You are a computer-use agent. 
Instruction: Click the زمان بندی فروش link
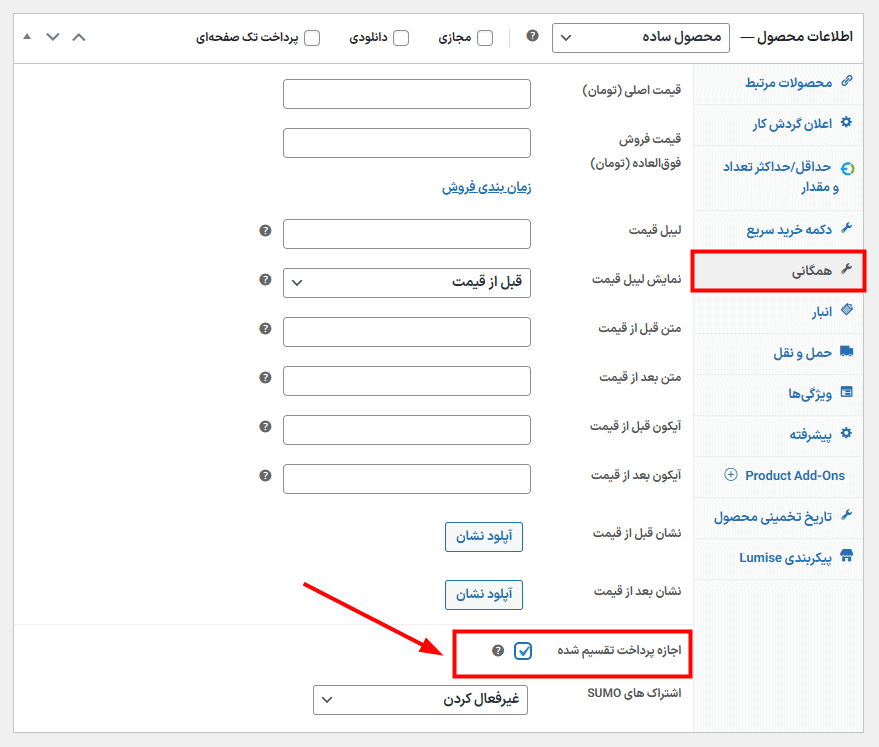point(486,187)
